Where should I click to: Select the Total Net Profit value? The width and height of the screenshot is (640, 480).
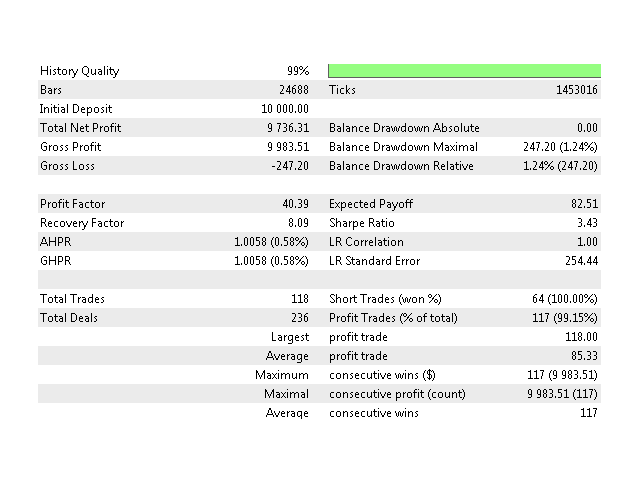[x=288, y=128]
